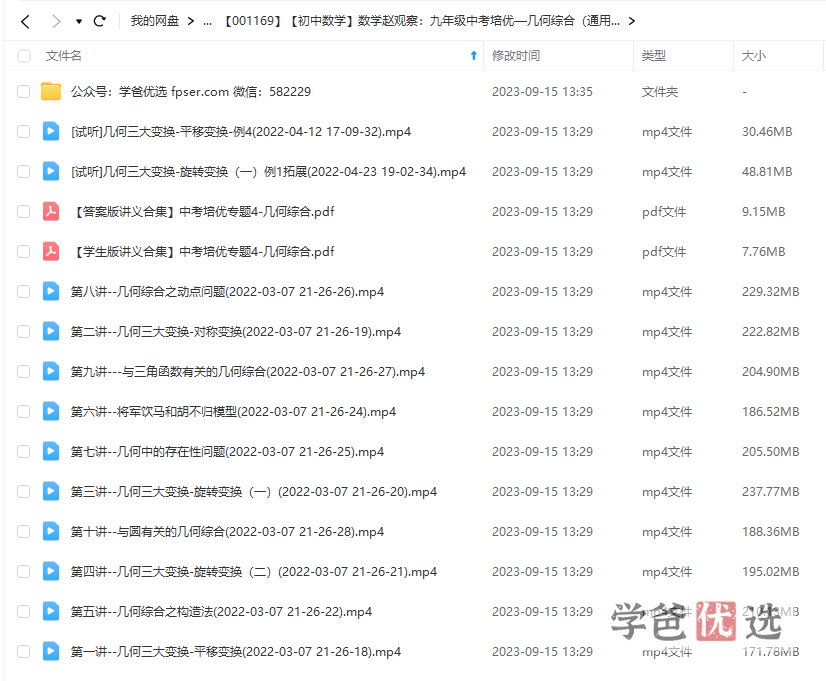
Task: Click the video icon of 平移变换-例4 file
Action: 51,131
